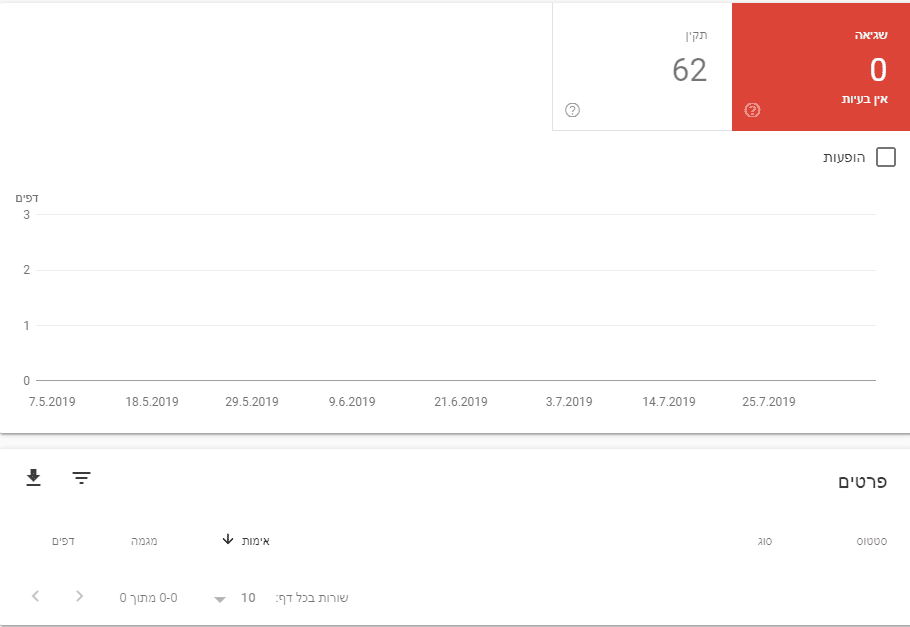The height and width of the screenshot is (627, 910).
Task: Click the rows-per-page value 10
Action: tap(248, 597)
